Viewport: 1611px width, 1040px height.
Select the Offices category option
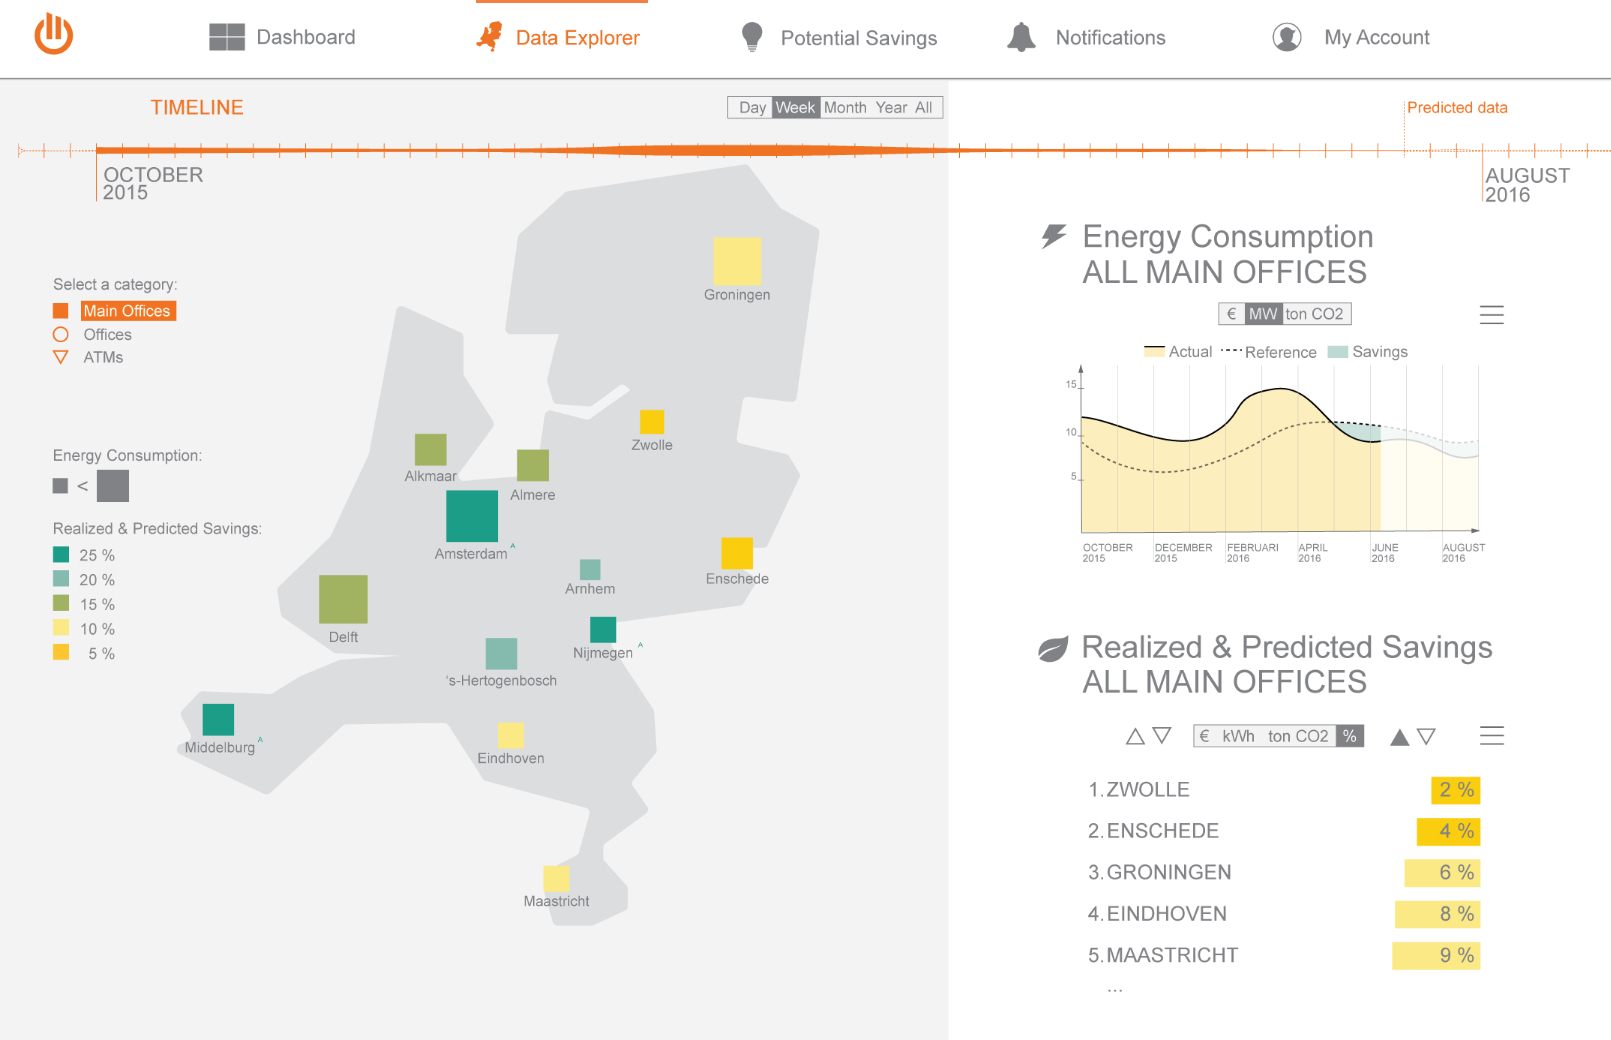pyautogui.click(x=107, y=335)
